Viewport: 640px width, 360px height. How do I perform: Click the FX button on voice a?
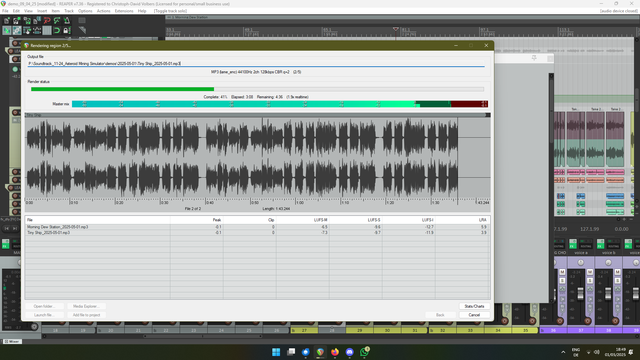[x=573, y=244]
